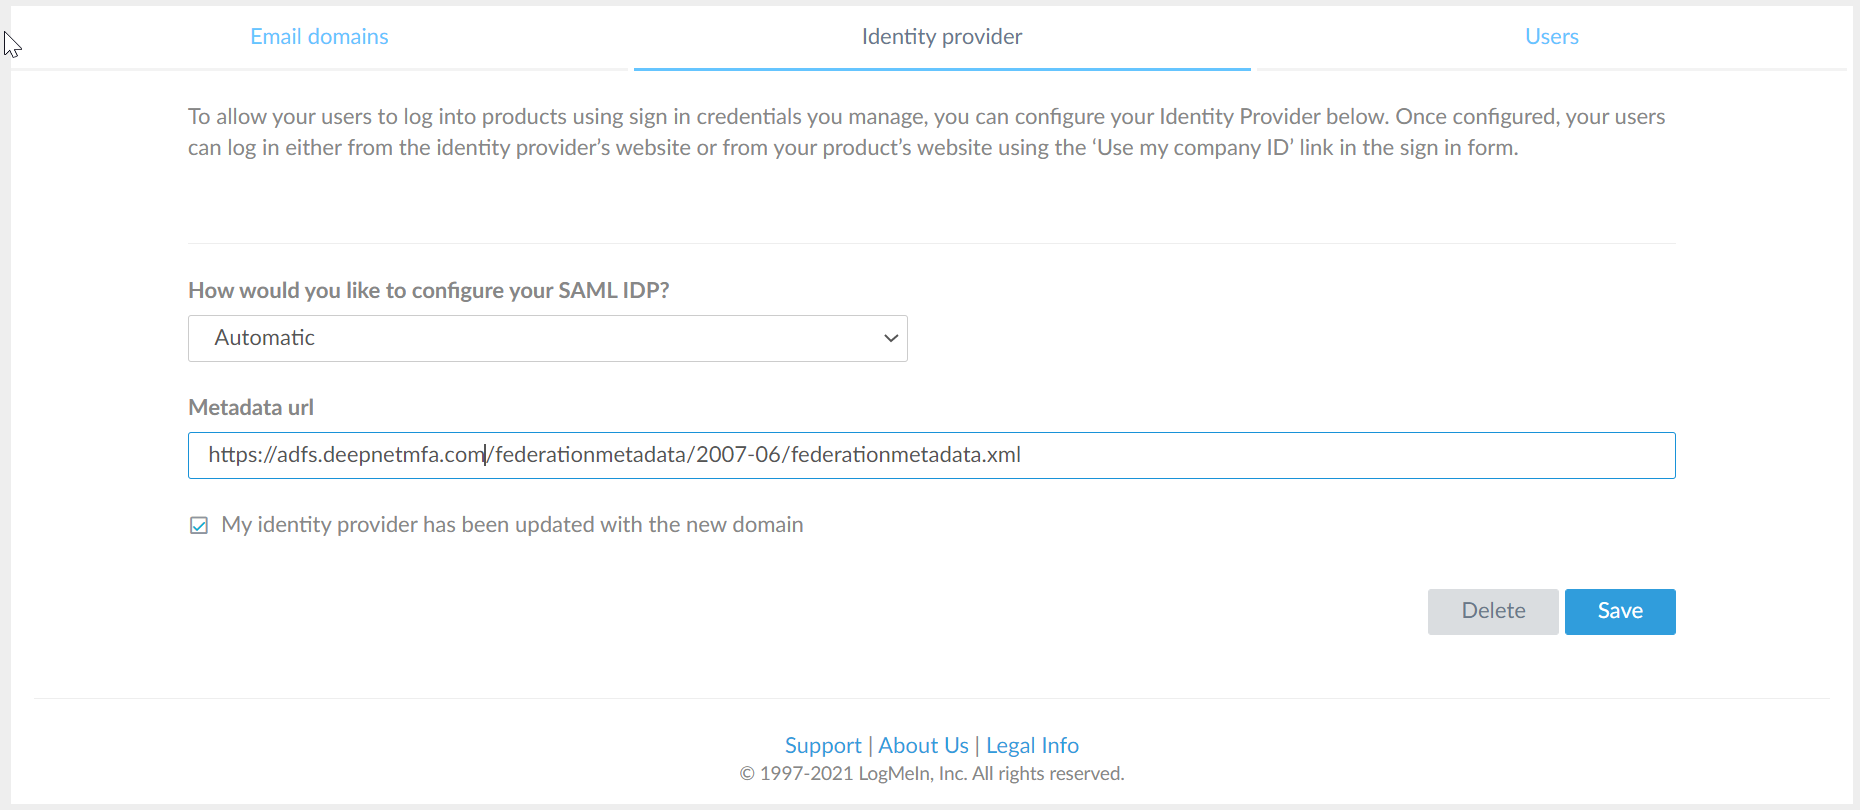
Task: Uncheck the identity provider updated checkbox
Action: pos(199,526)
